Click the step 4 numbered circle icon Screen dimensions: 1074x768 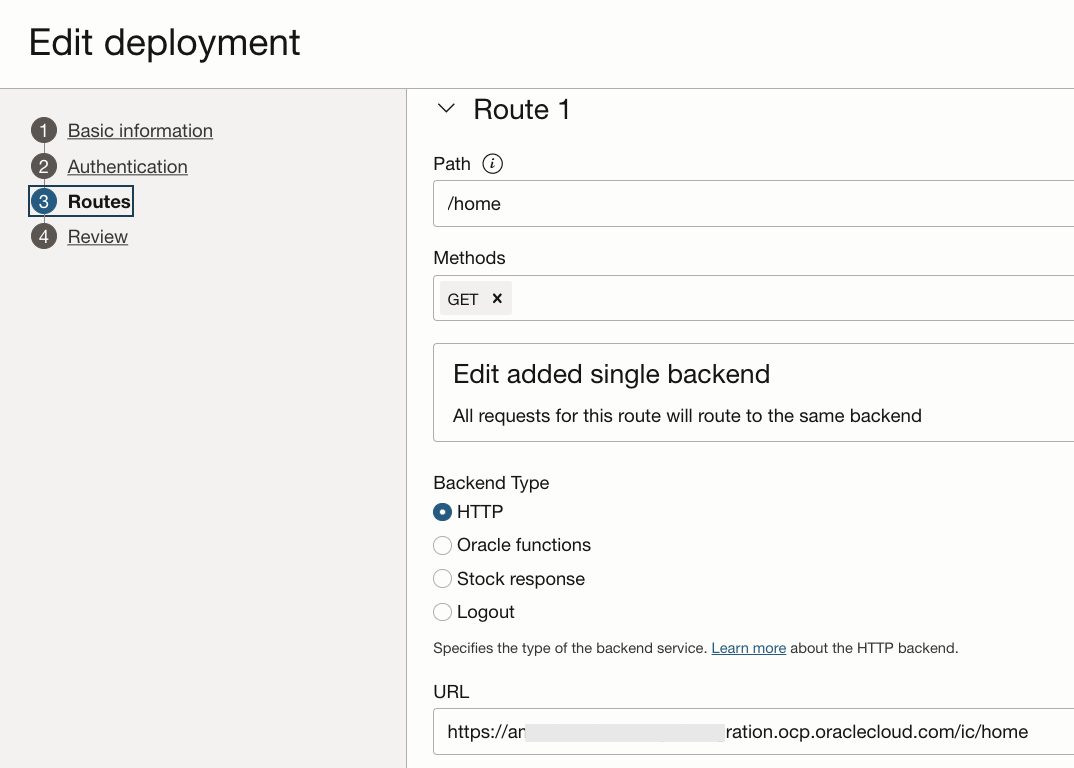click(43, 236)
